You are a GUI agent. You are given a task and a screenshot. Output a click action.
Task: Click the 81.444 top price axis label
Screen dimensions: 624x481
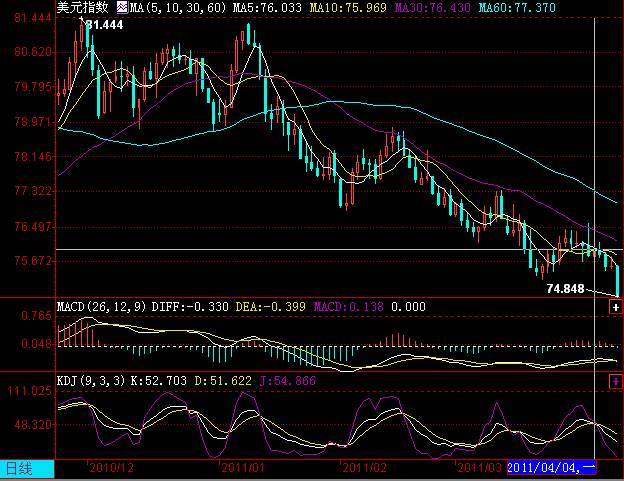33,18
